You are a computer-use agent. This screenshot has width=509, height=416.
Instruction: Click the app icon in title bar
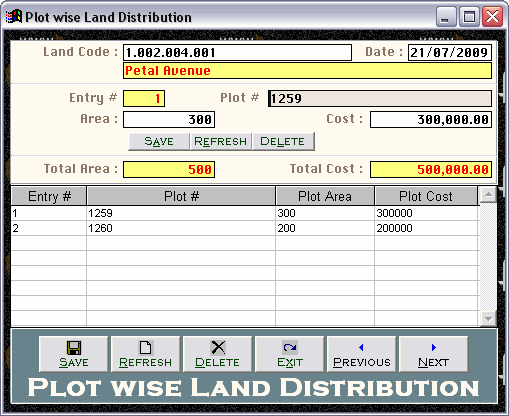14,17
